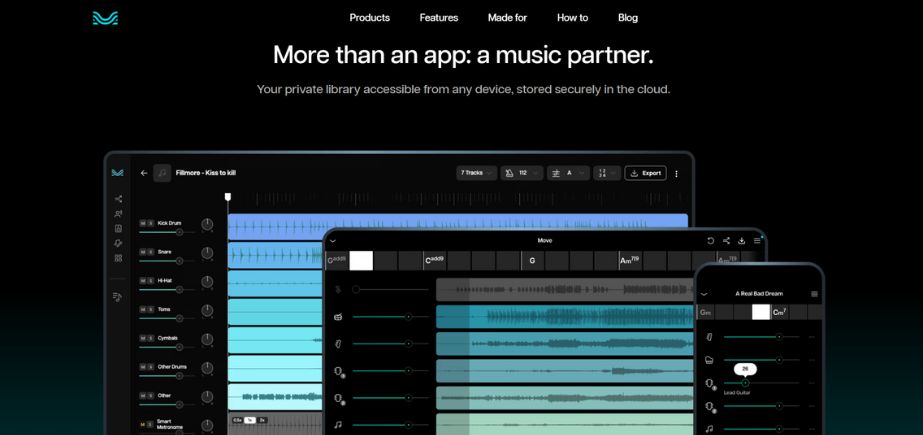Image resolution: width=923 pixels, height=435 pixels.
Task: Click the music note track icon on the tablet
Action: click(338, 424)
